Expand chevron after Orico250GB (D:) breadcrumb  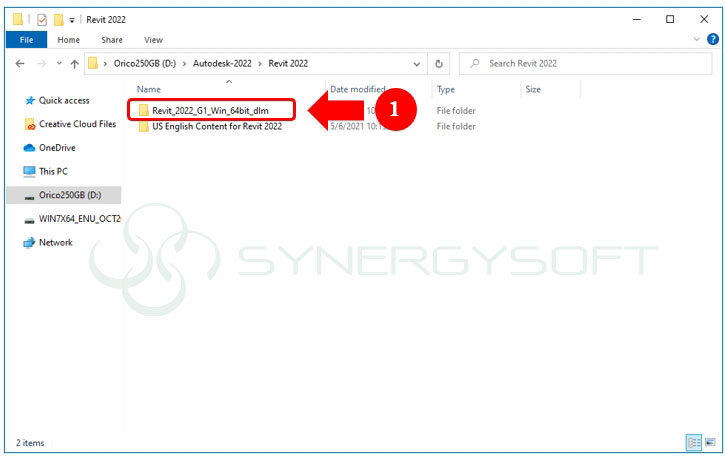[184, 64]
